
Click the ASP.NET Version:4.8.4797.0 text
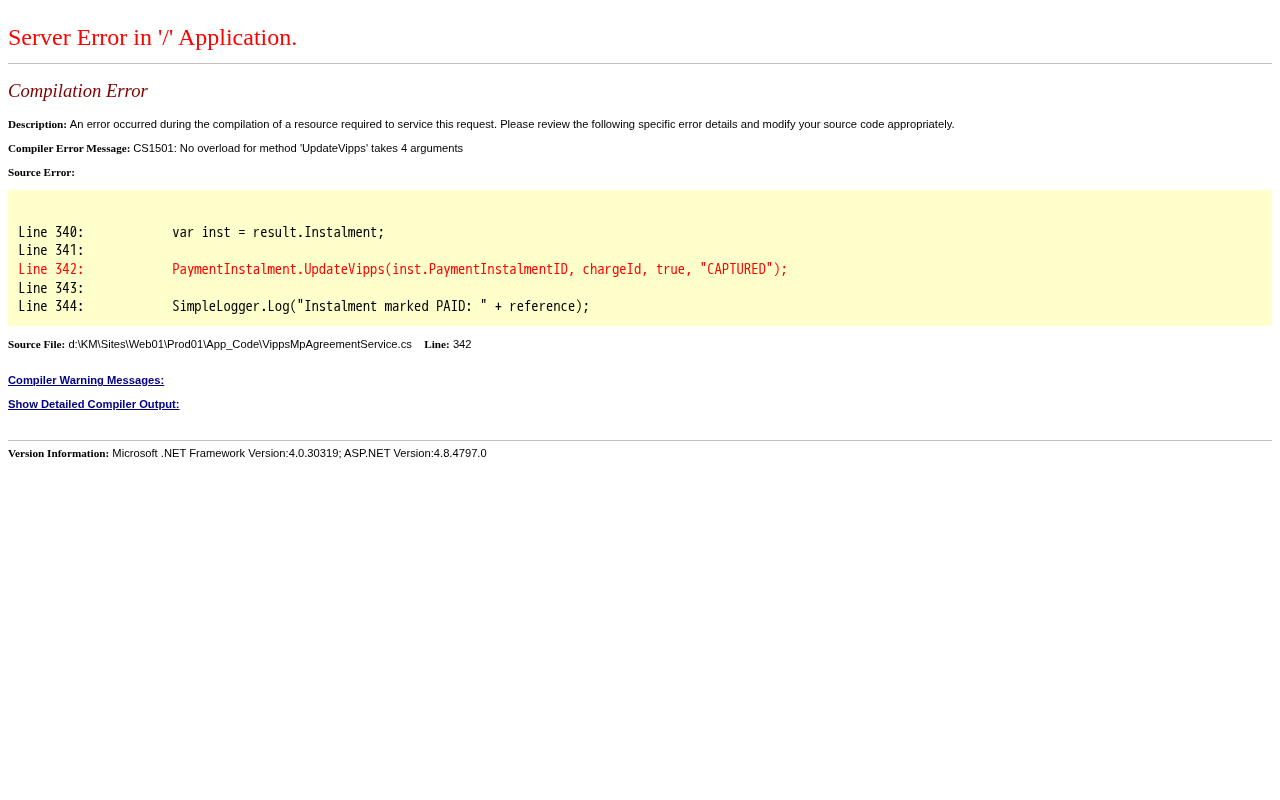click(x=415, y=453)
